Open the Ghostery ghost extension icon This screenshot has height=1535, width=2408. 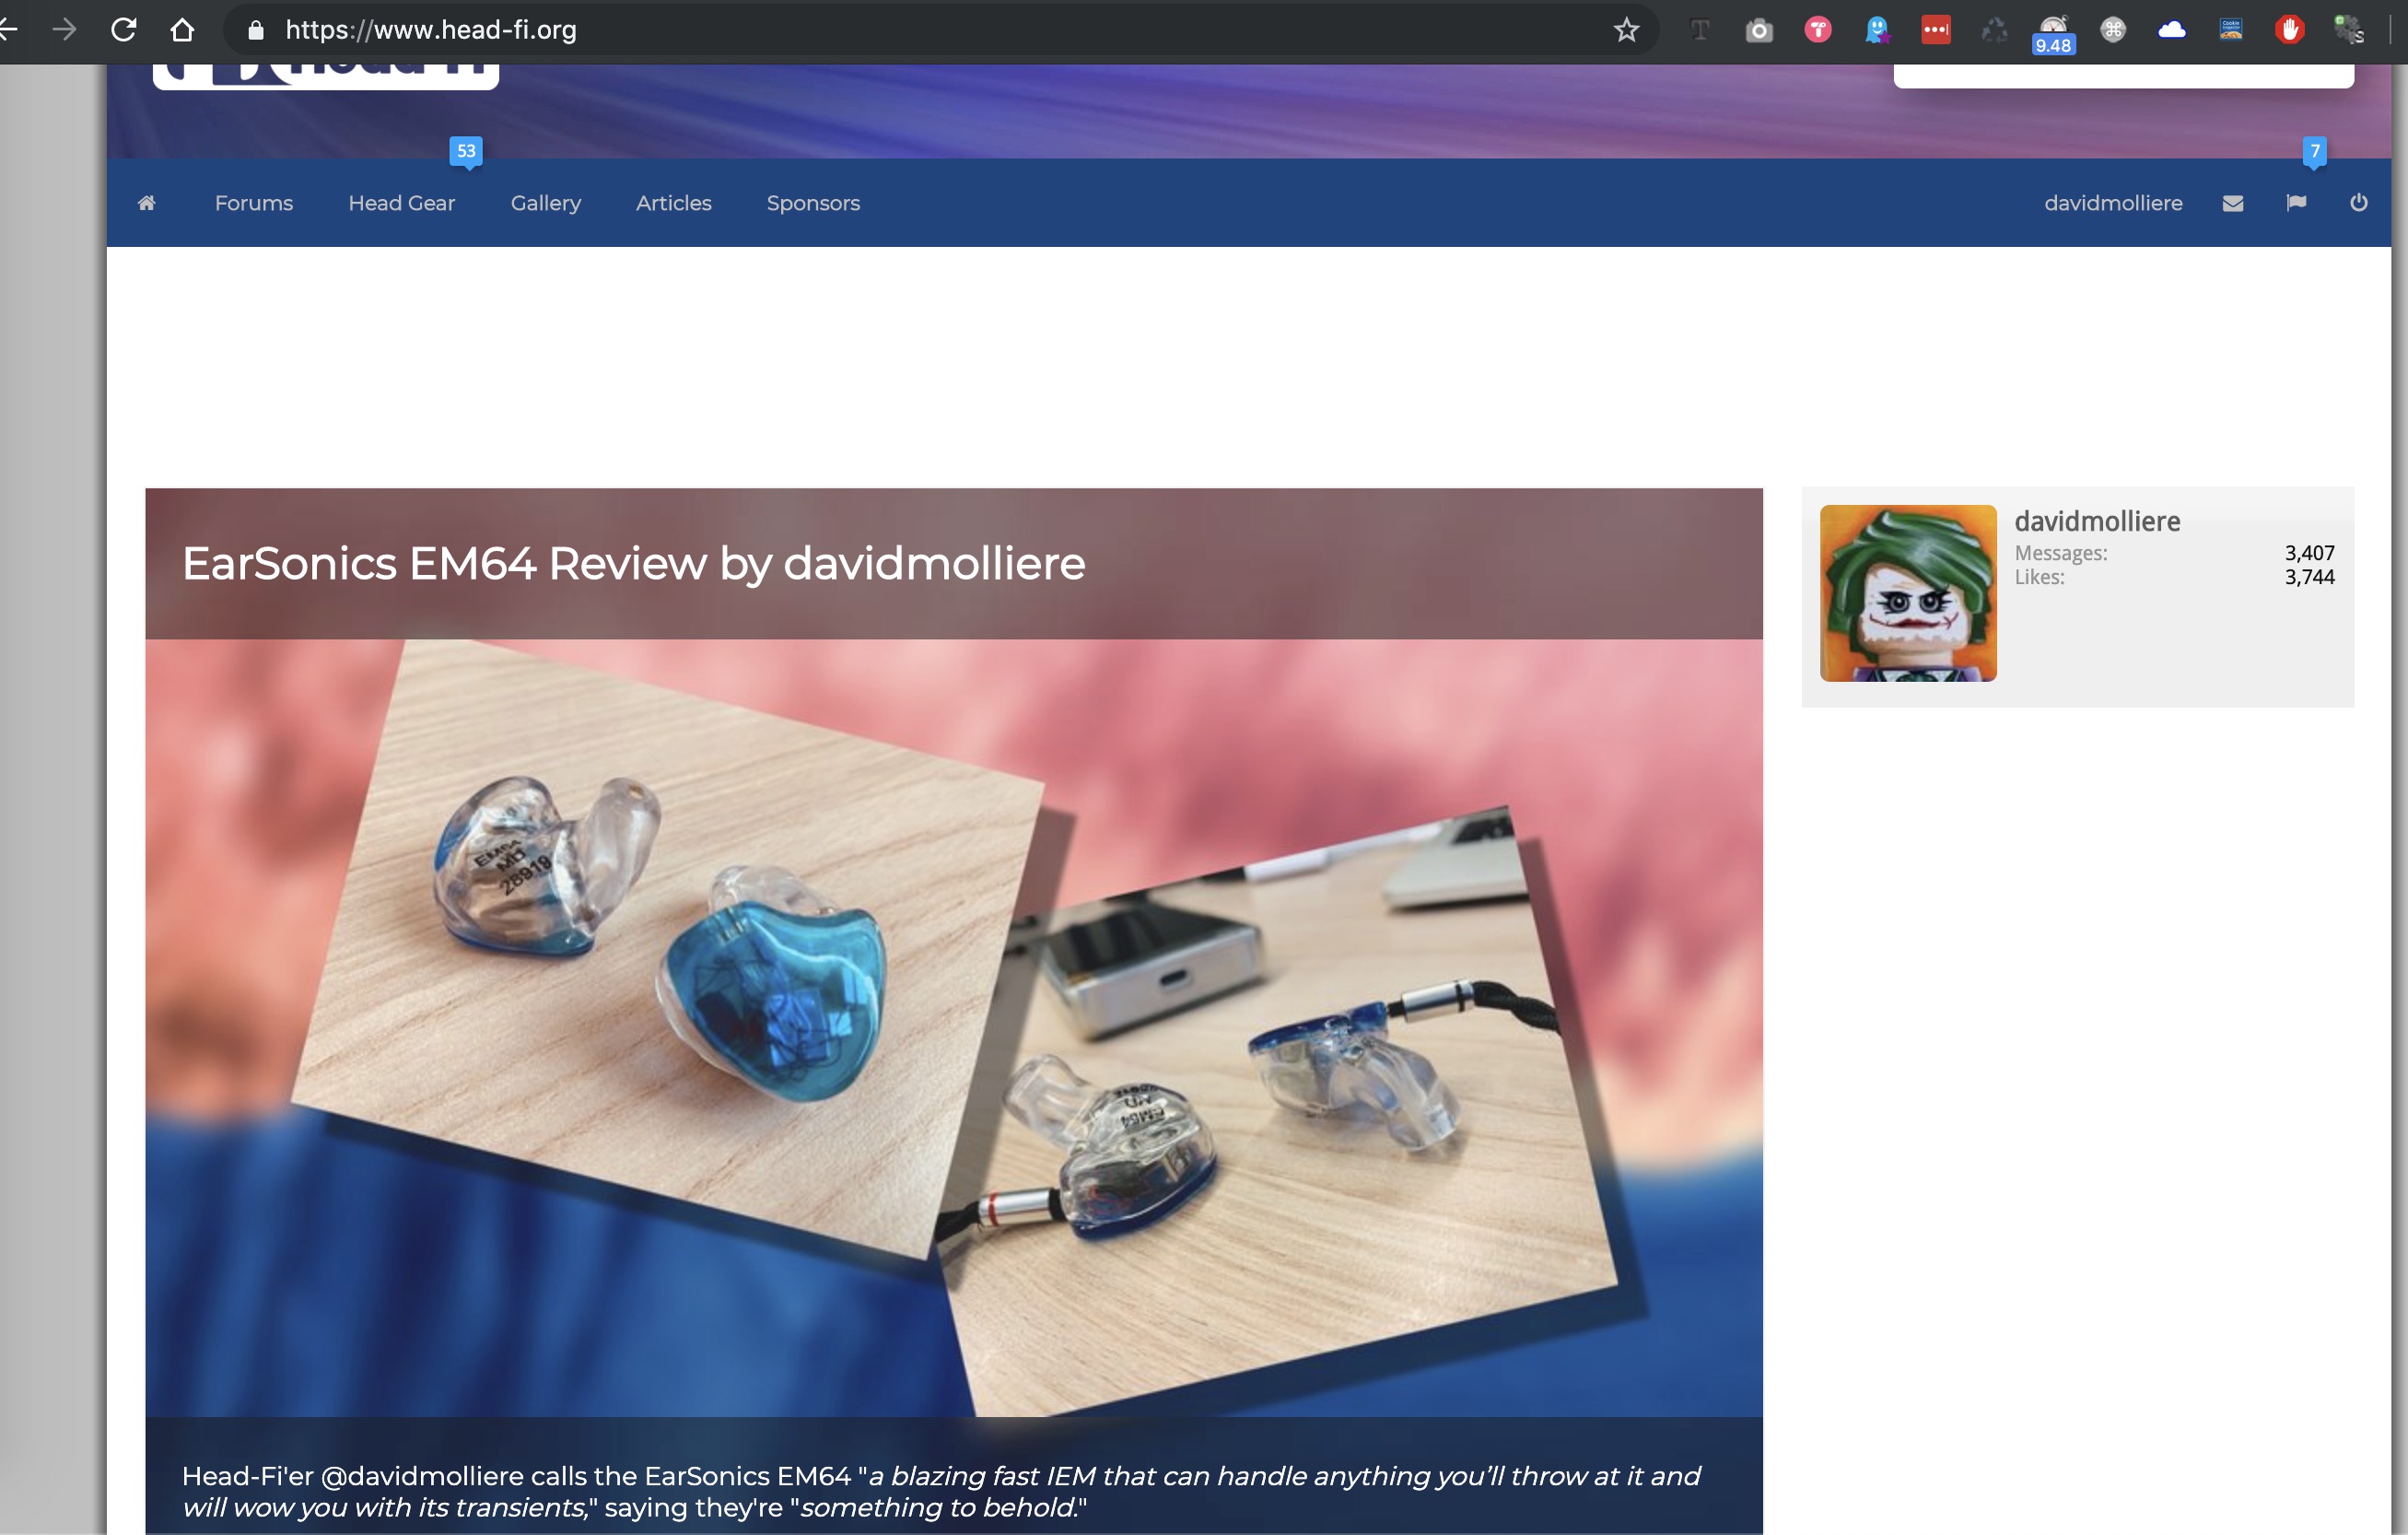pos(1876,30)
